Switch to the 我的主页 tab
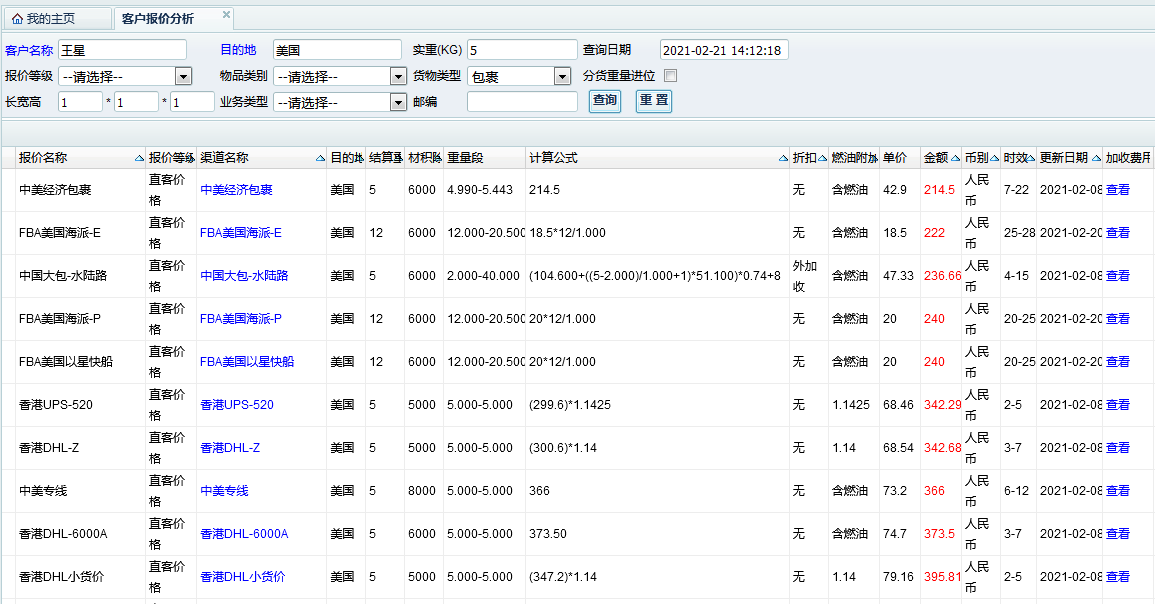This screenshot has width=1155, height=604. (x=50, y=19)
